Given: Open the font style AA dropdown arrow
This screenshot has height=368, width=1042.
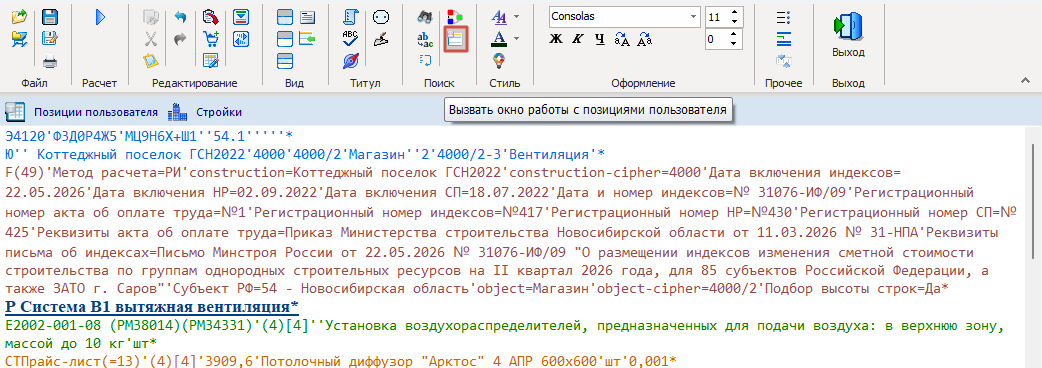Looking at the screenshot, I should tap(516, 17).
